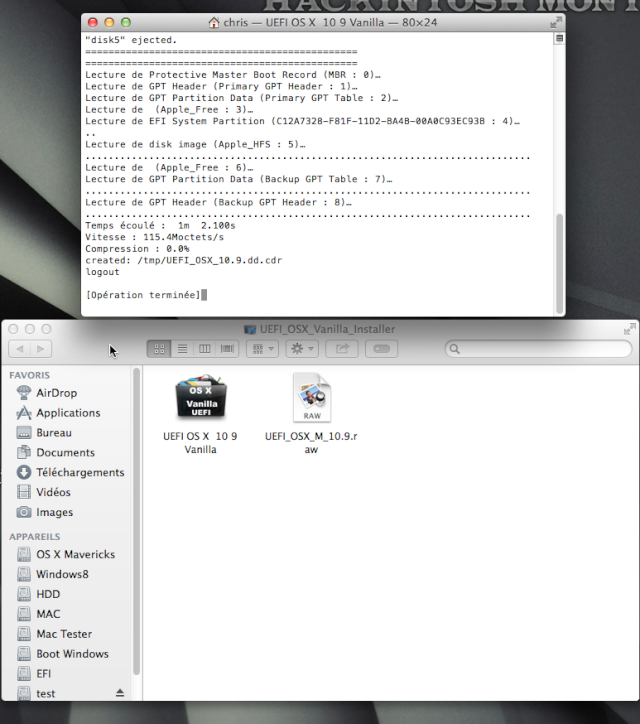Click the Finder sidebar scrollbar
Viewport: 640px width, 724px height.
coord(136,522)
